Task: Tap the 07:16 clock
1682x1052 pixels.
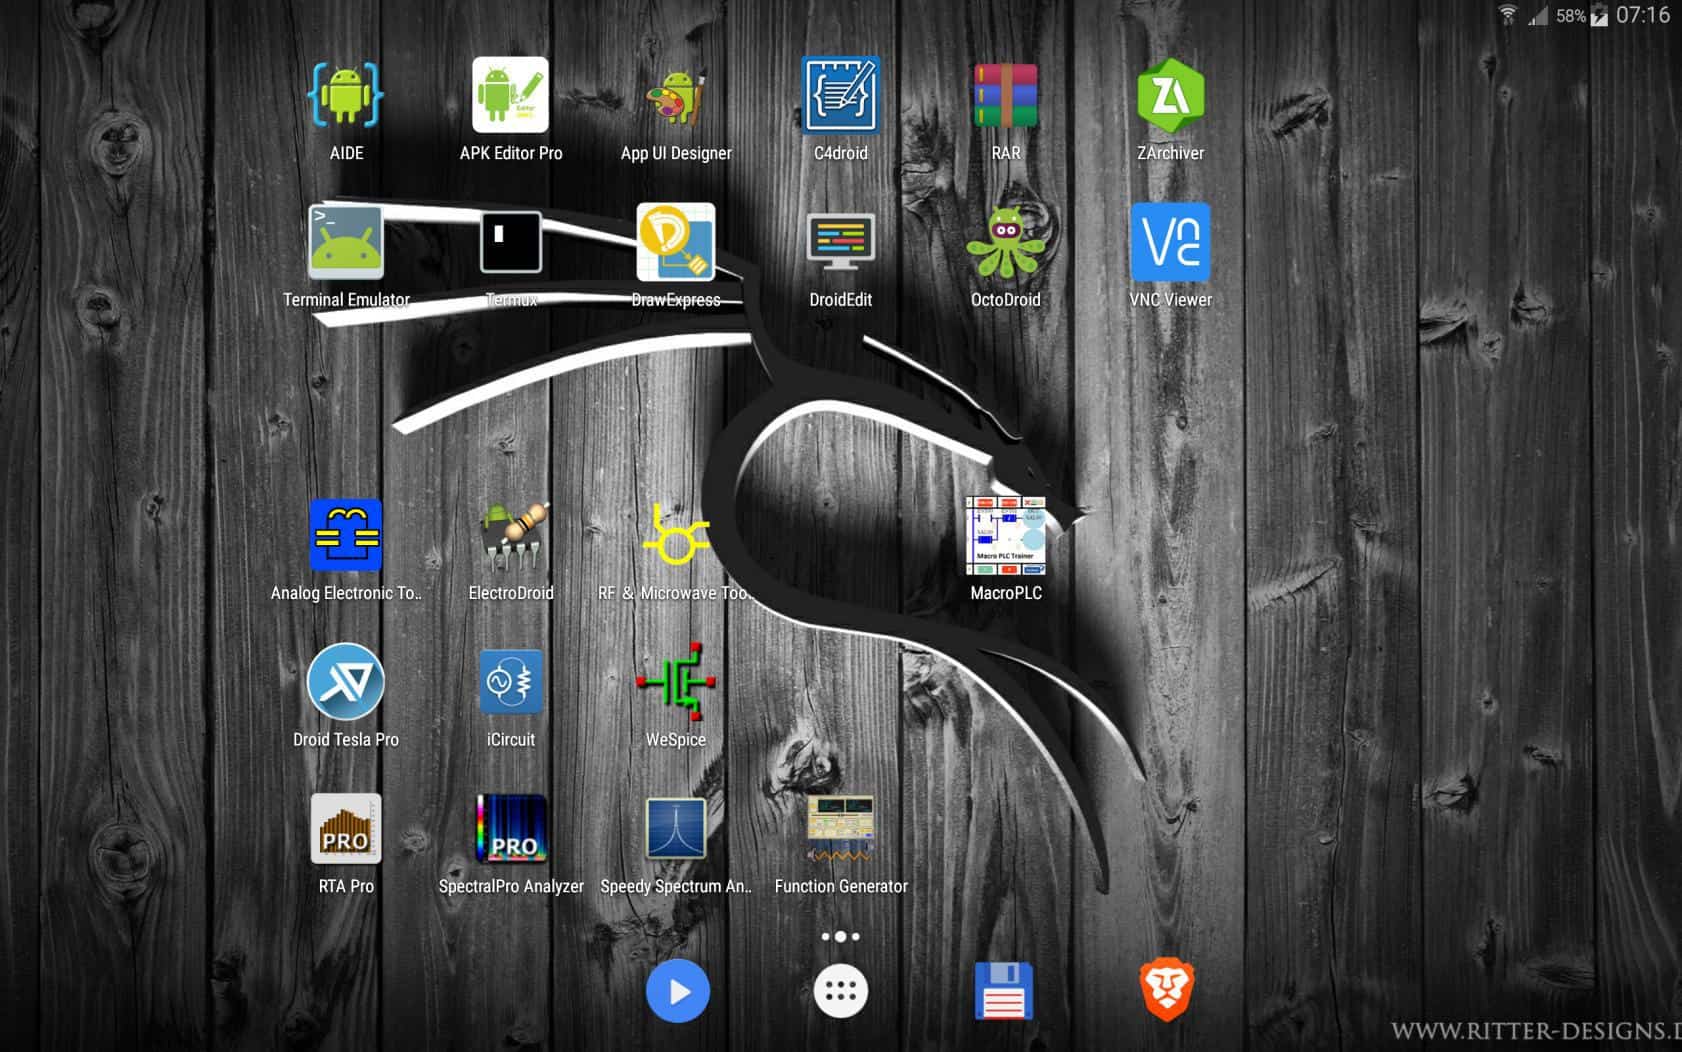Action: coord(1643,15)
